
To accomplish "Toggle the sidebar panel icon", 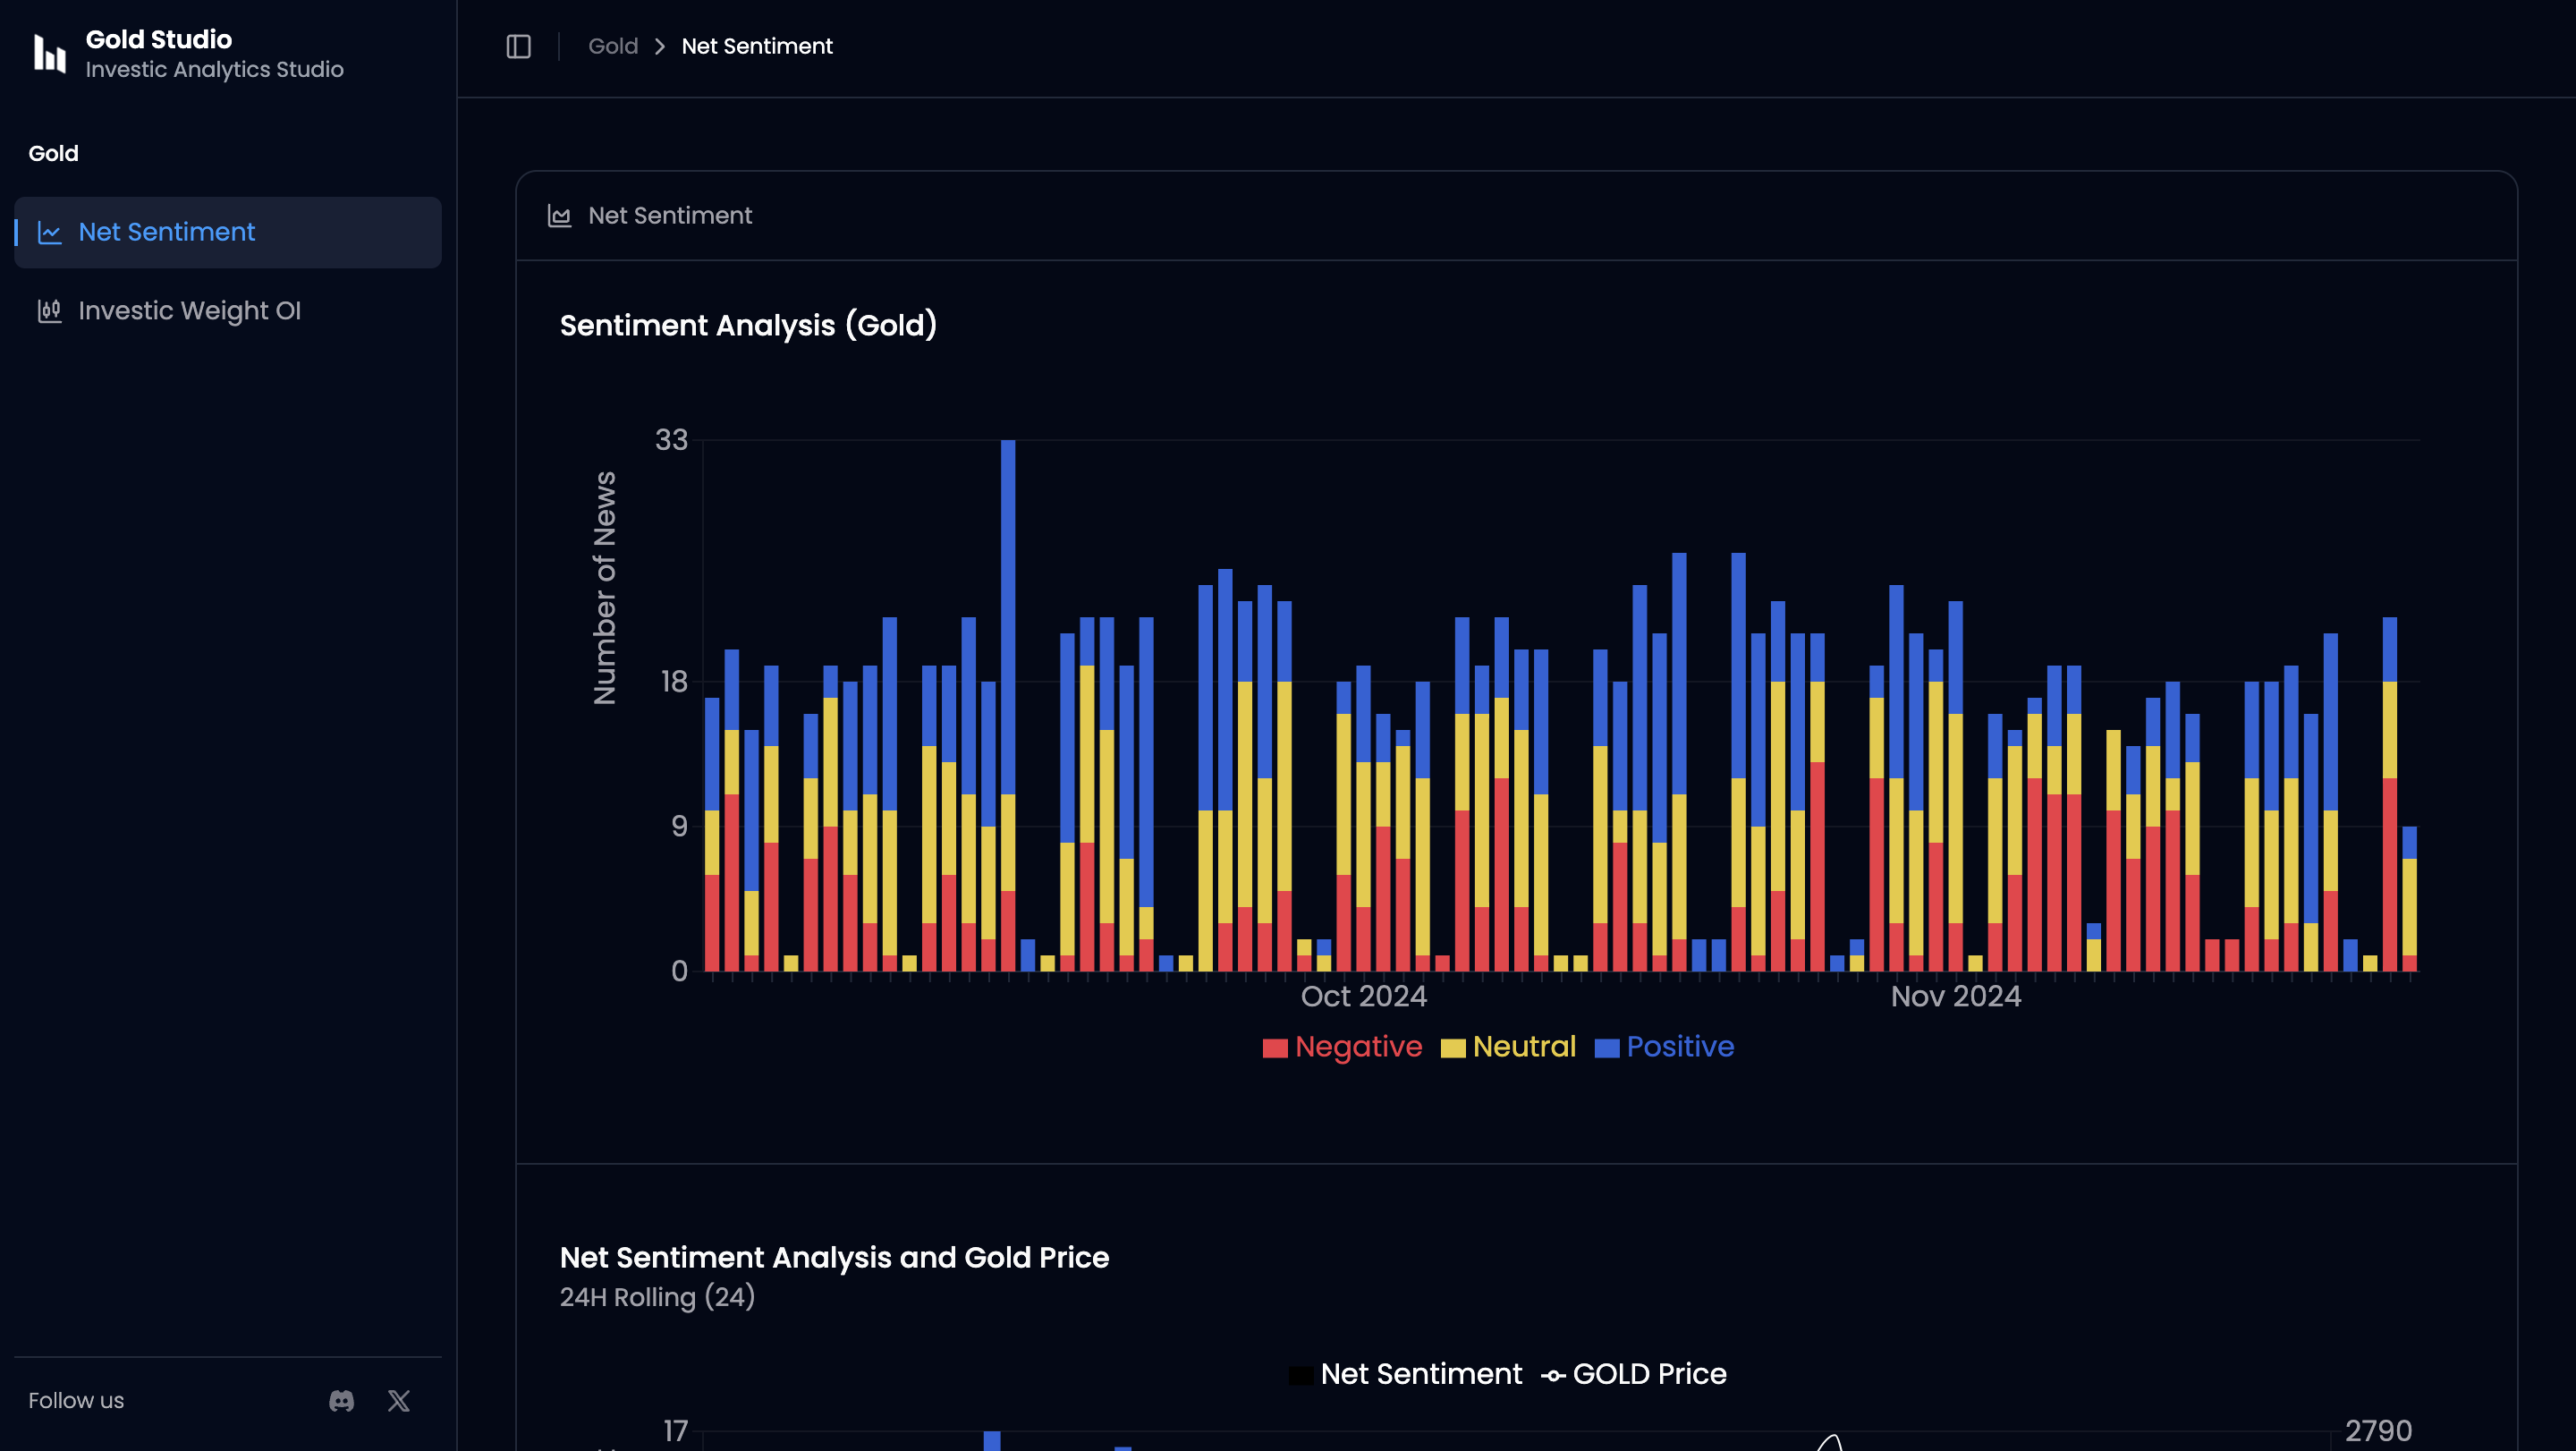I will 518,46.
